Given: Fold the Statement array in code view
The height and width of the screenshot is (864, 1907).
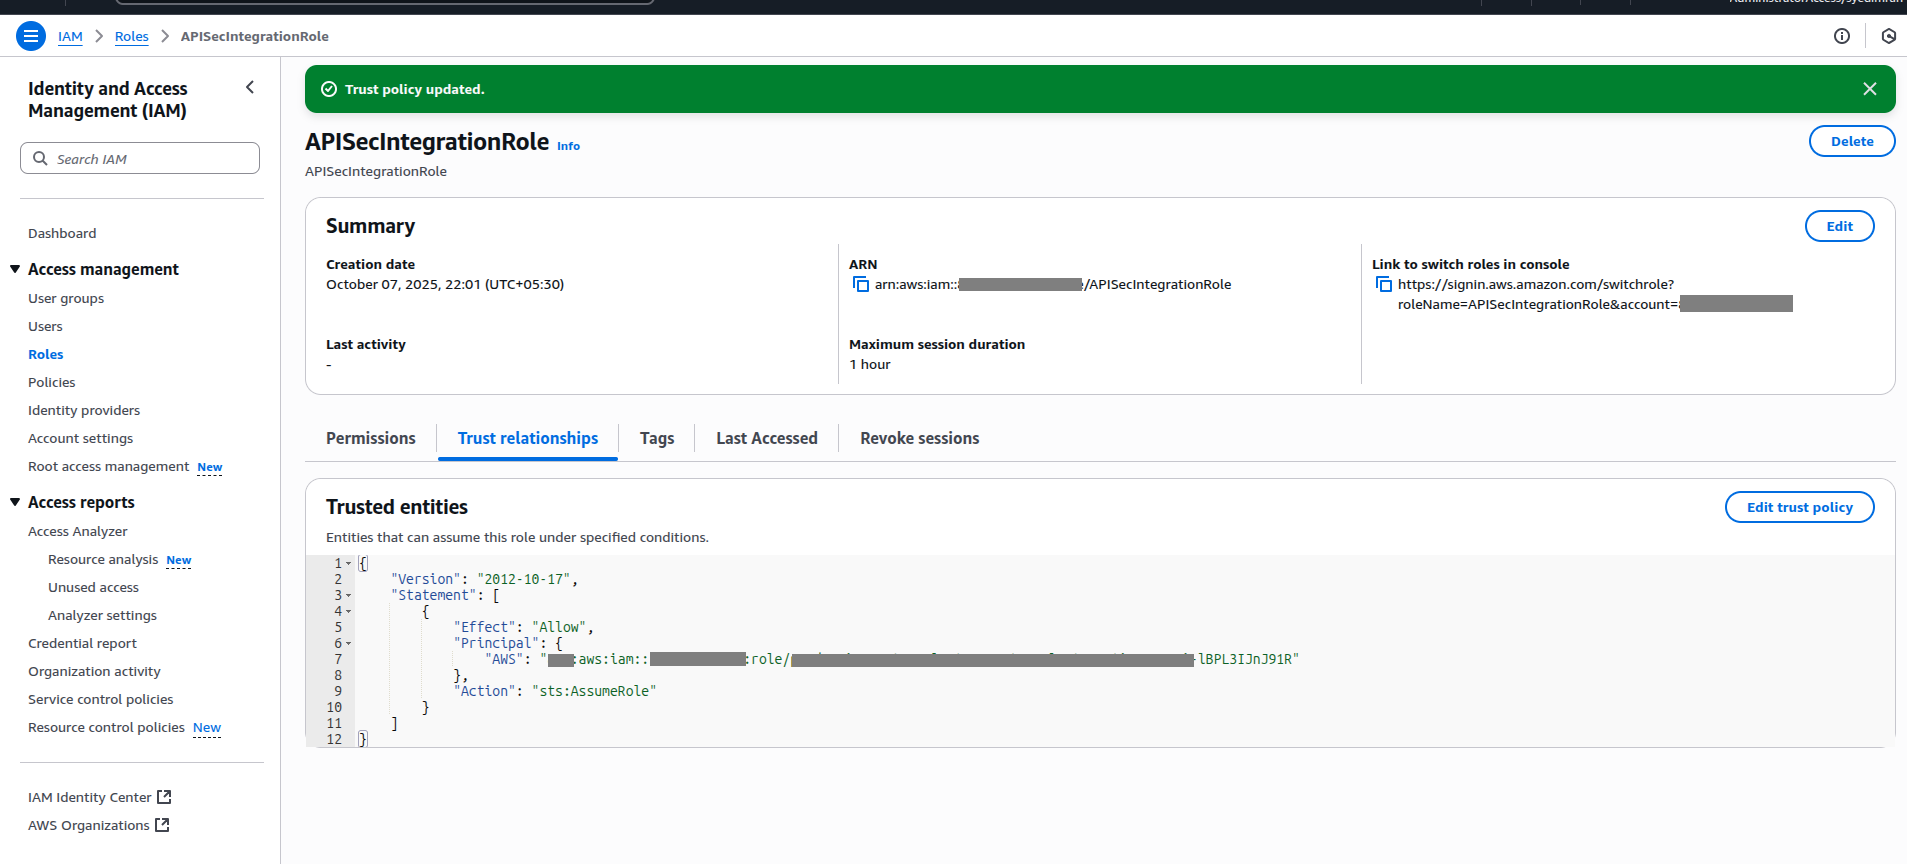Looking at the screenshot, I should (349, 596).
